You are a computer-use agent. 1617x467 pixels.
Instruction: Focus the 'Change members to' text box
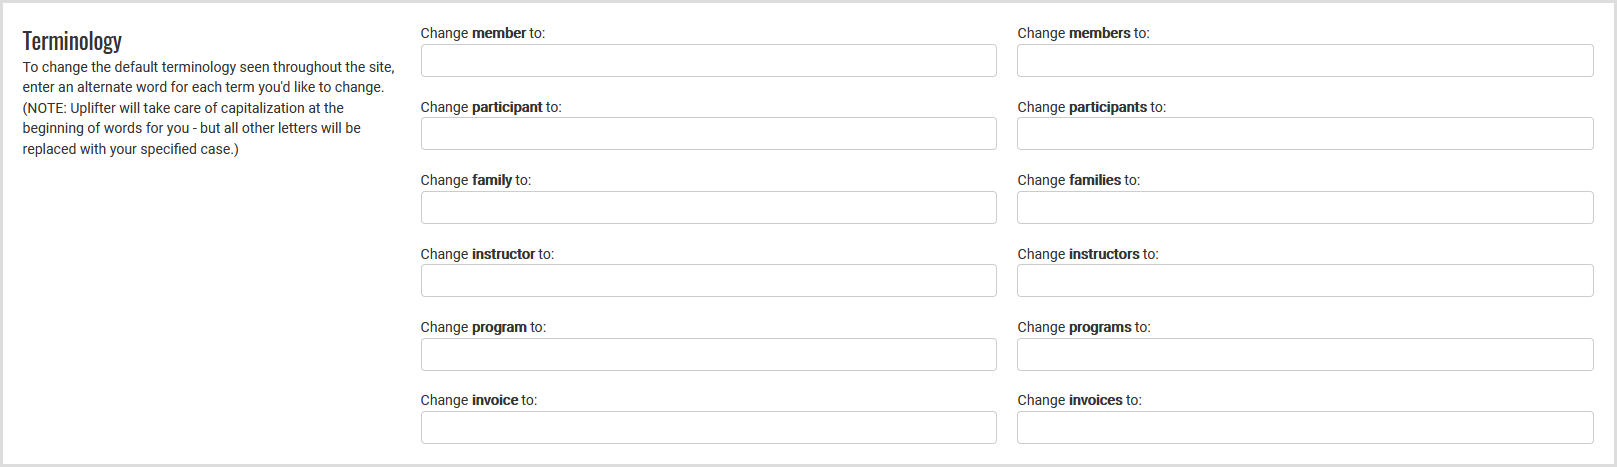1305,61
